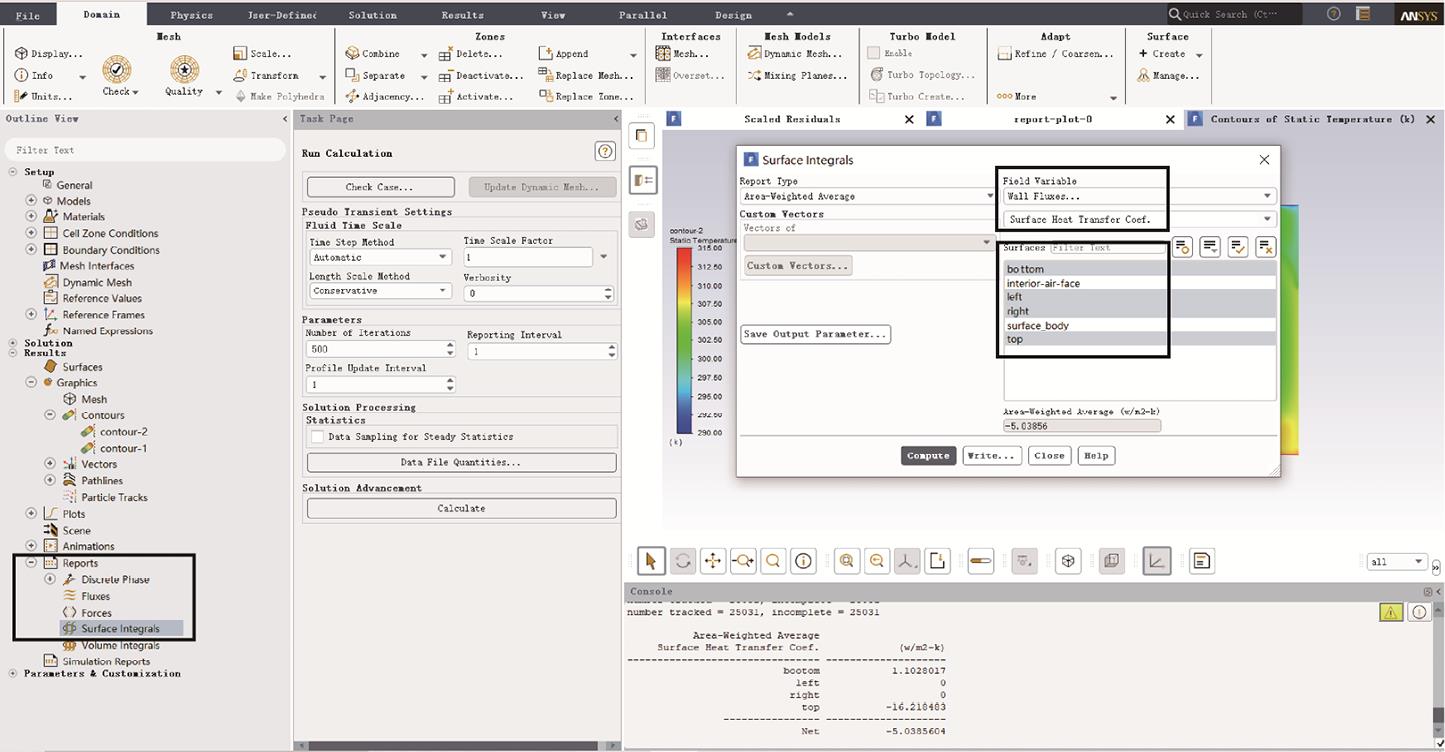Click the Check Case... button
This screenshot has height=752, width=1445.
point(380,187)
